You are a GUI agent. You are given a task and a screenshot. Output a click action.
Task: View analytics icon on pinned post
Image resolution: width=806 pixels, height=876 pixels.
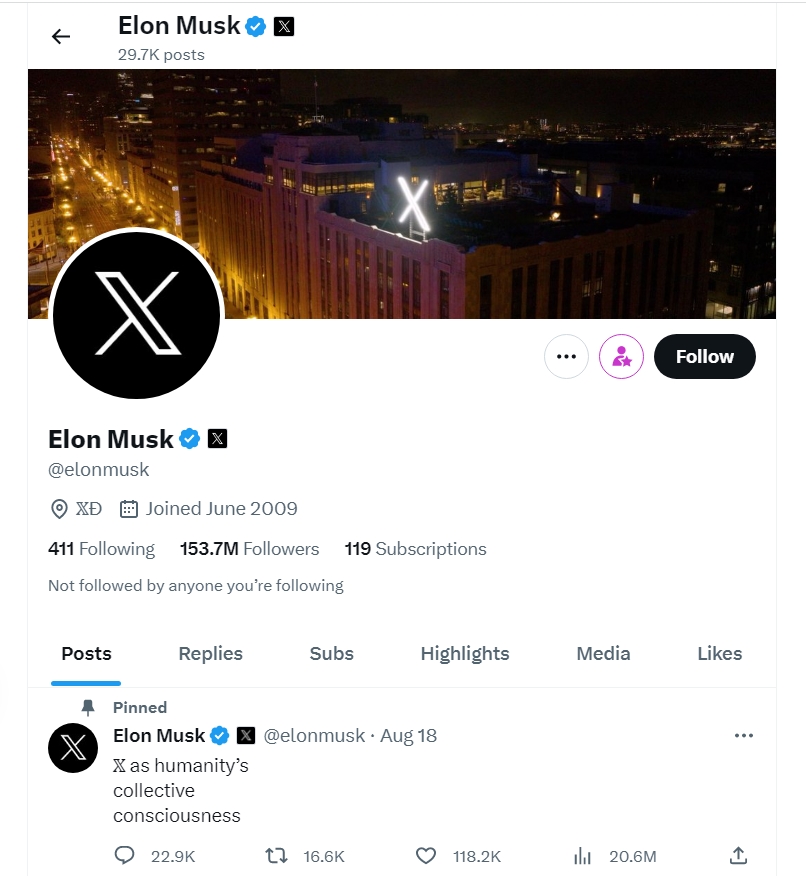[x=583, y=856]
